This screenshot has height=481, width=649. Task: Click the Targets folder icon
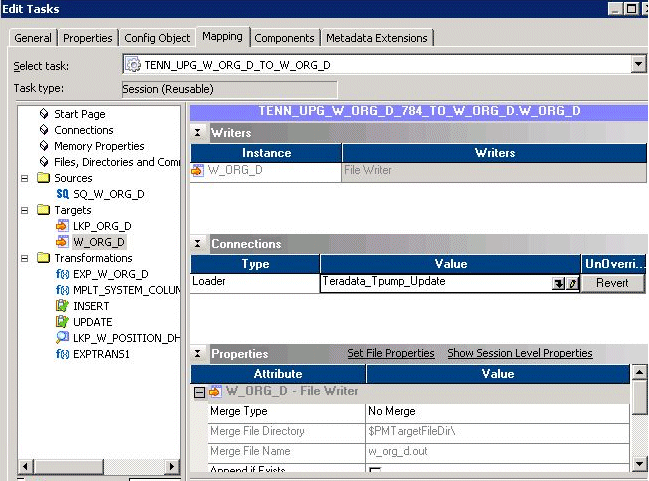(x=43, y=209)
